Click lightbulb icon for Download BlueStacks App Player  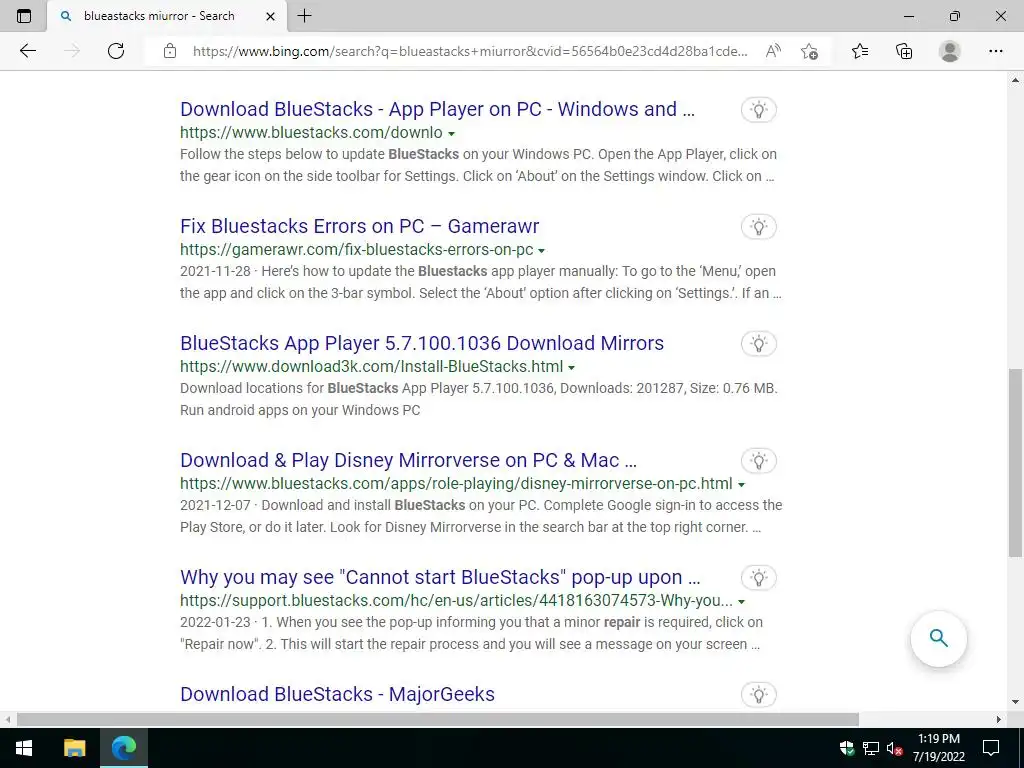click(x=758, y=110)
